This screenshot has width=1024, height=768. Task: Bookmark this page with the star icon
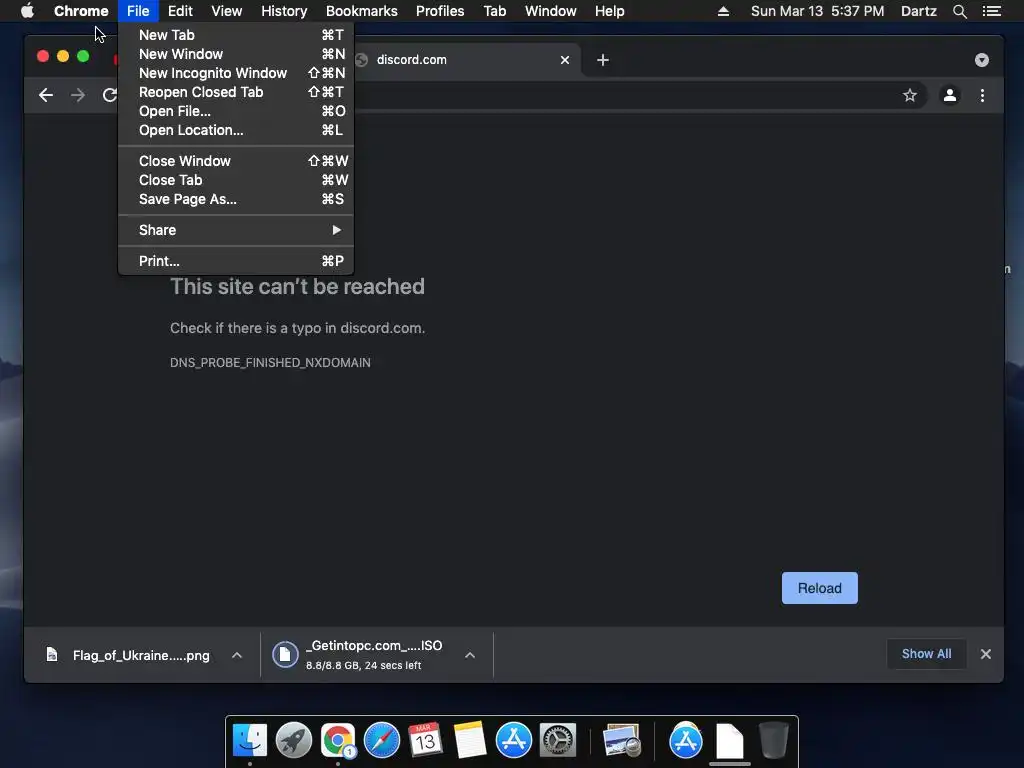click(x=910, y=95)
